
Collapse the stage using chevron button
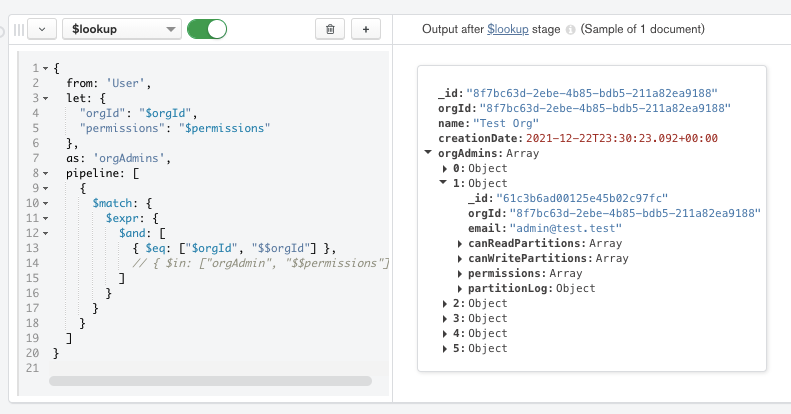tap(41, 30)
